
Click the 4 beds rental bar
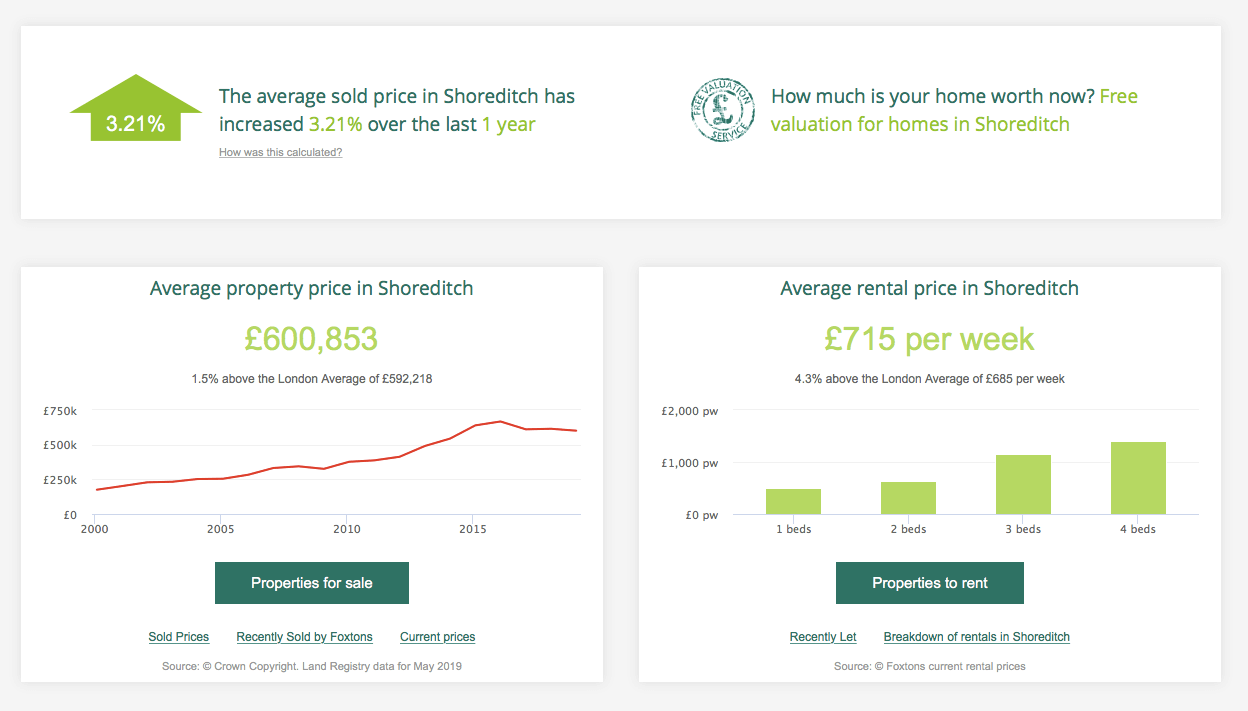pos(1138,478)
